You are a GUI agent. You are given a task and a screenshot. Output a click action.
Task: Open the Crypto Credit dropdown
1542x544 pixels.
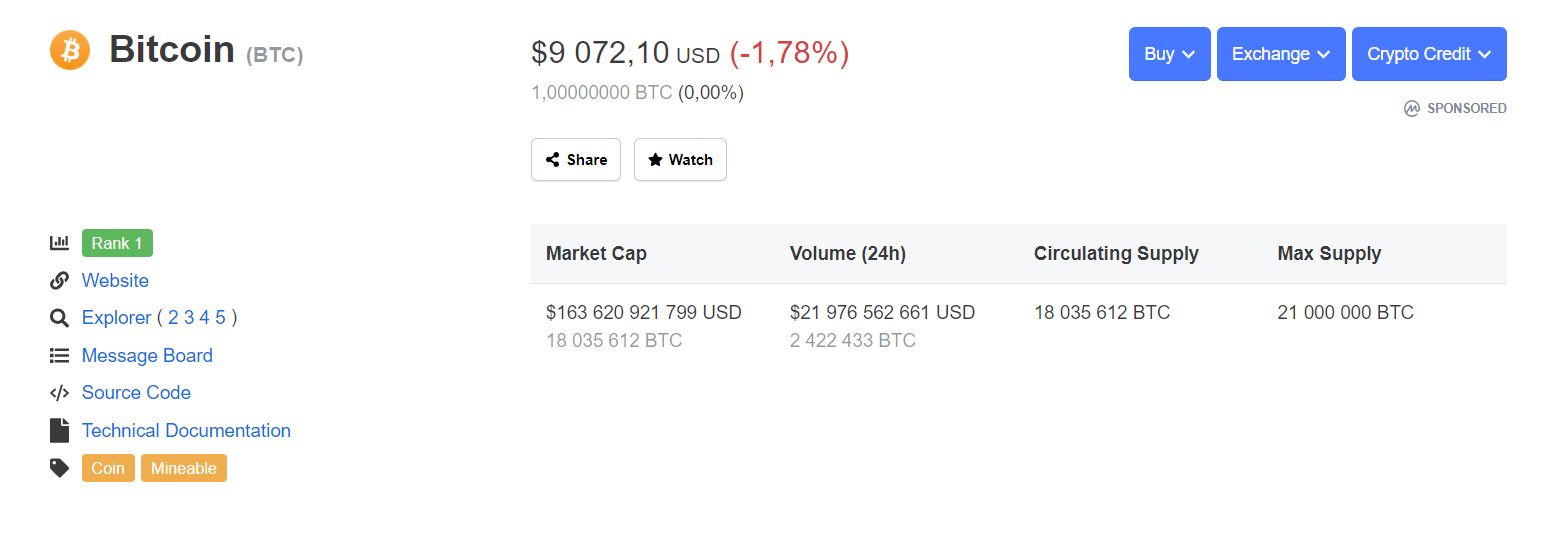1429,54
